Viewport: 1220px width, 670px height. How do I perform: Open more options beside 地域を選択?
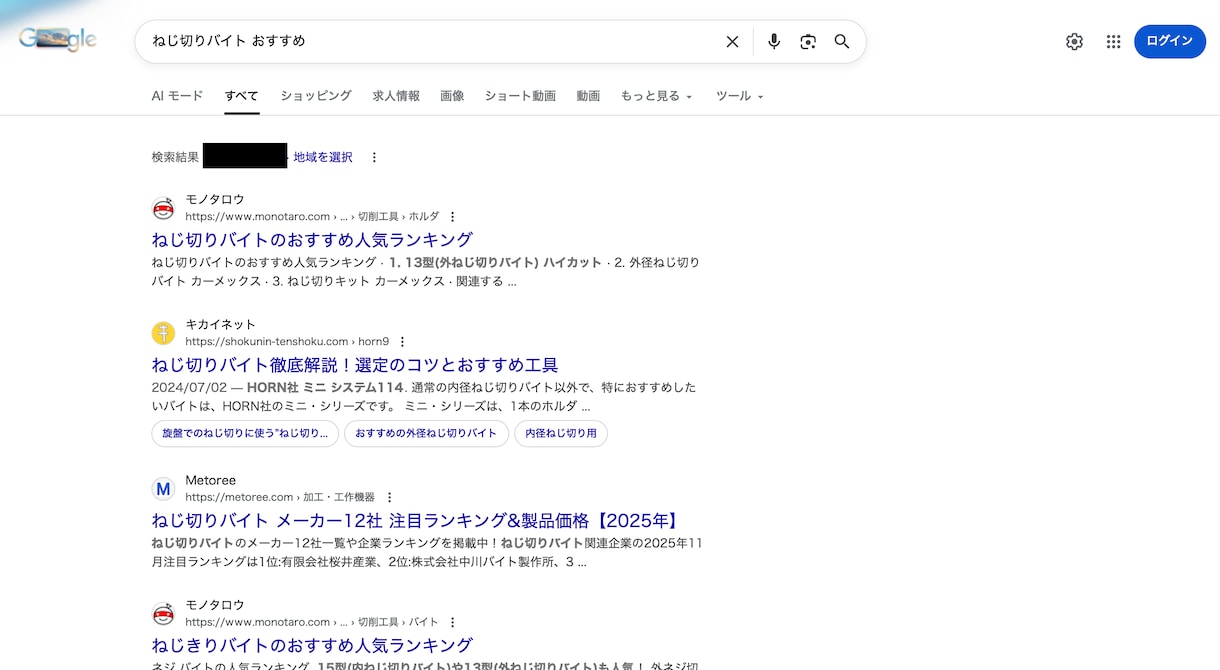pos(374,157)
